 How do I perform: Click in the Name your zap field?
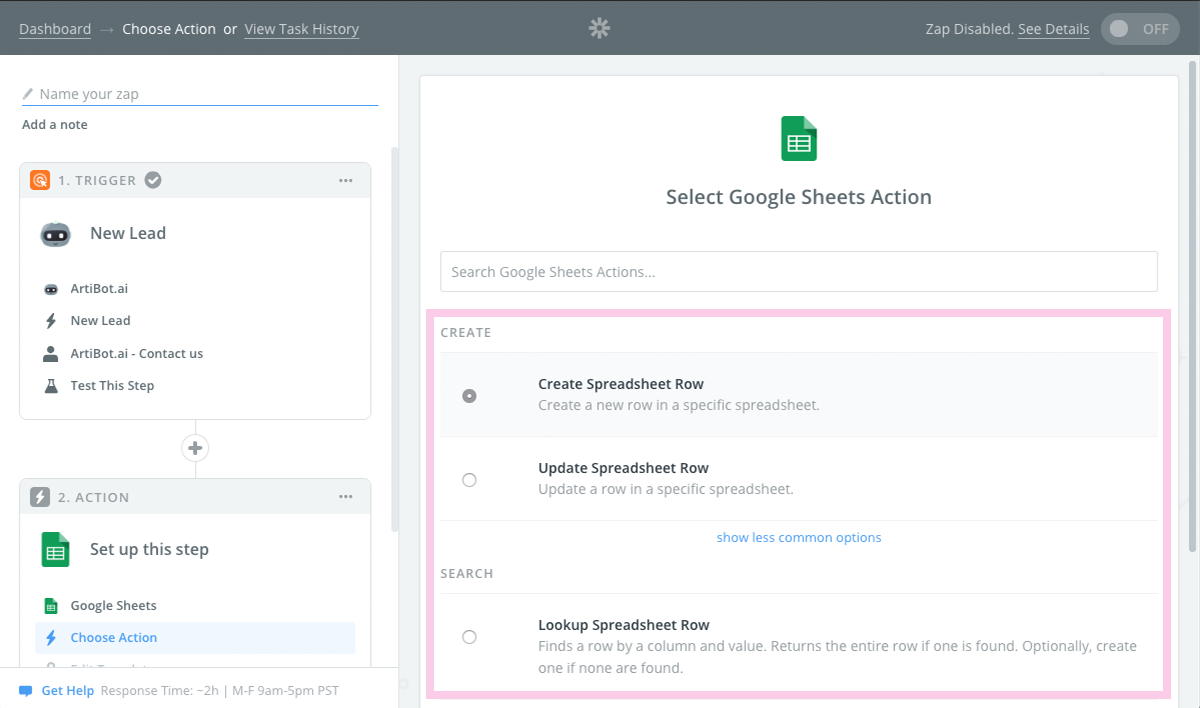pos(200,94)
